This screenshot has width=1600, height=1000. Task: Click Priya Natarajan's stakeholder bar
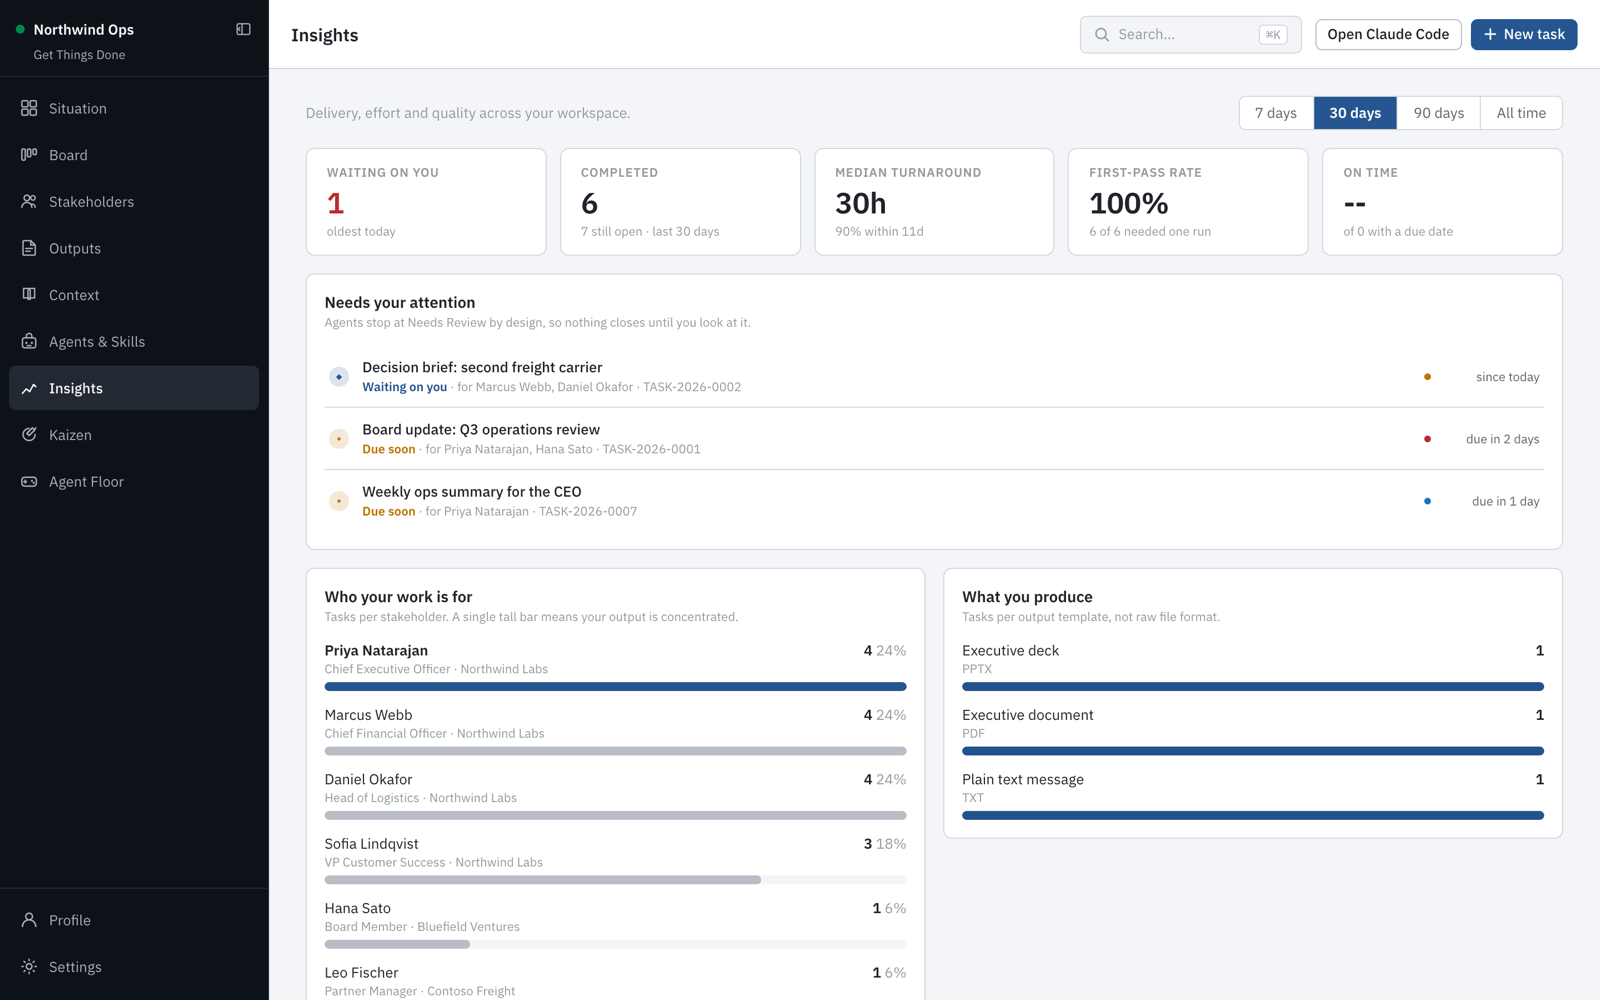tap(615, 687)
